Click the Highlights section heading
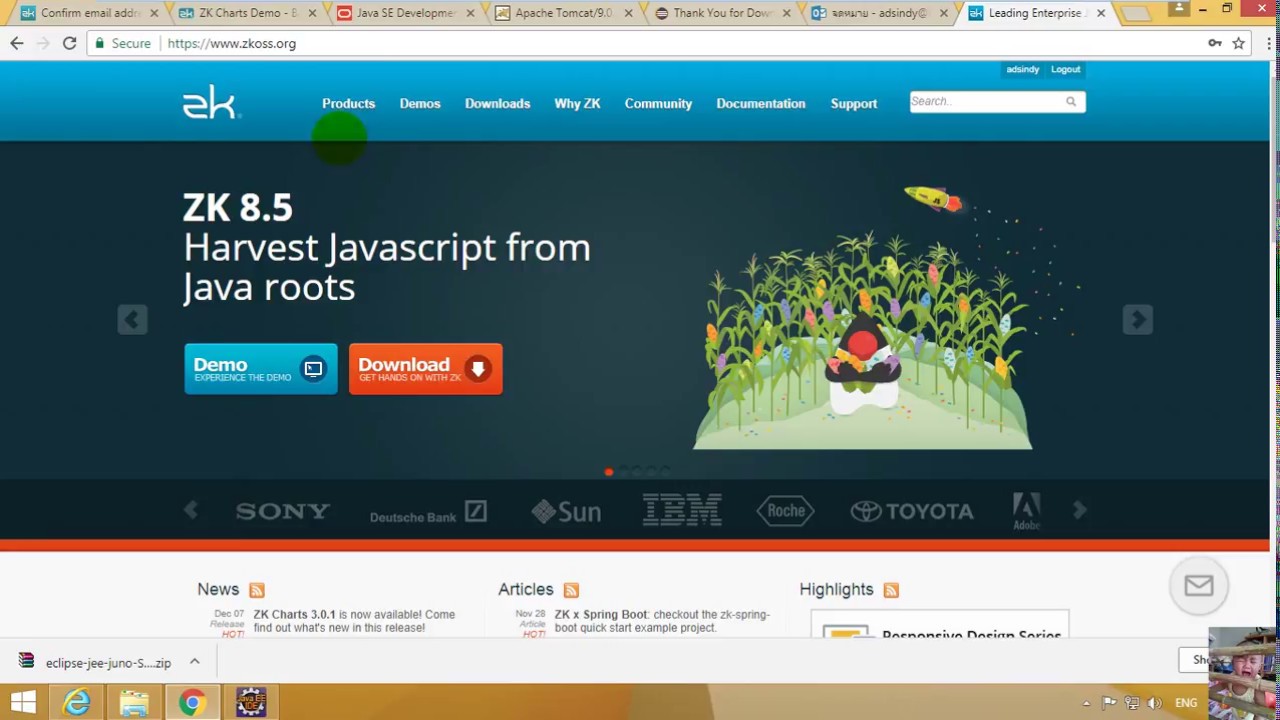This screenshot has height=720, width=1280. click(x=836, y=589)
